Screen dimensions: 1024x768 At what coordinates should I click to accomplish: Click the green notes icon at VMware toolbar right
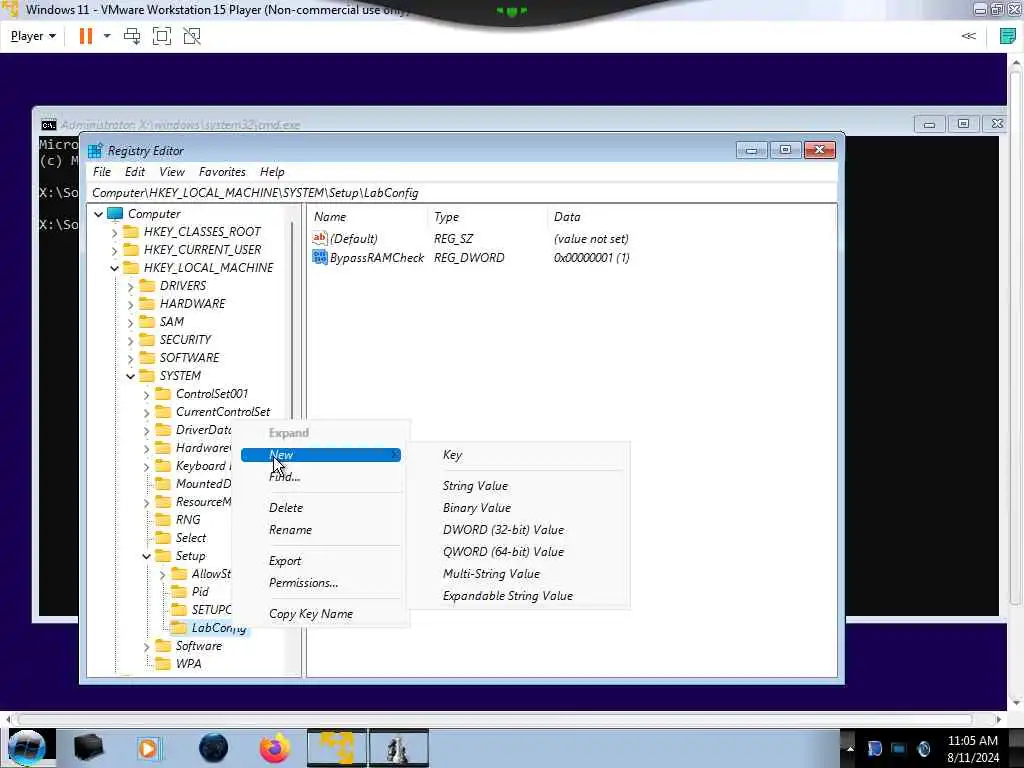(x=1008, y=36)
